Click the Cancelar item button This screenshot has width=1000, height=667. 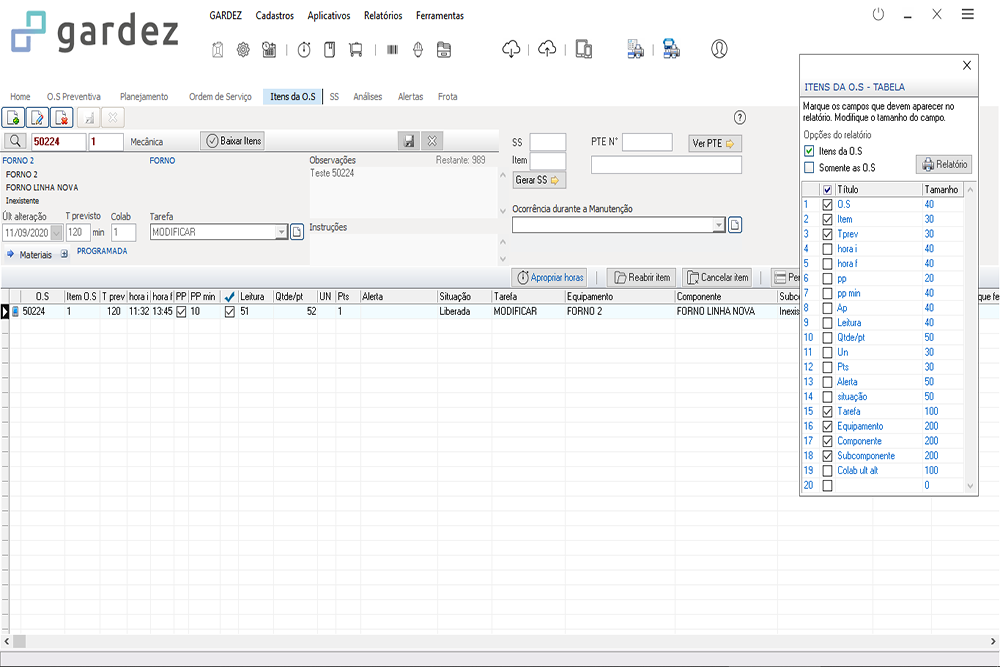[717, 277]
